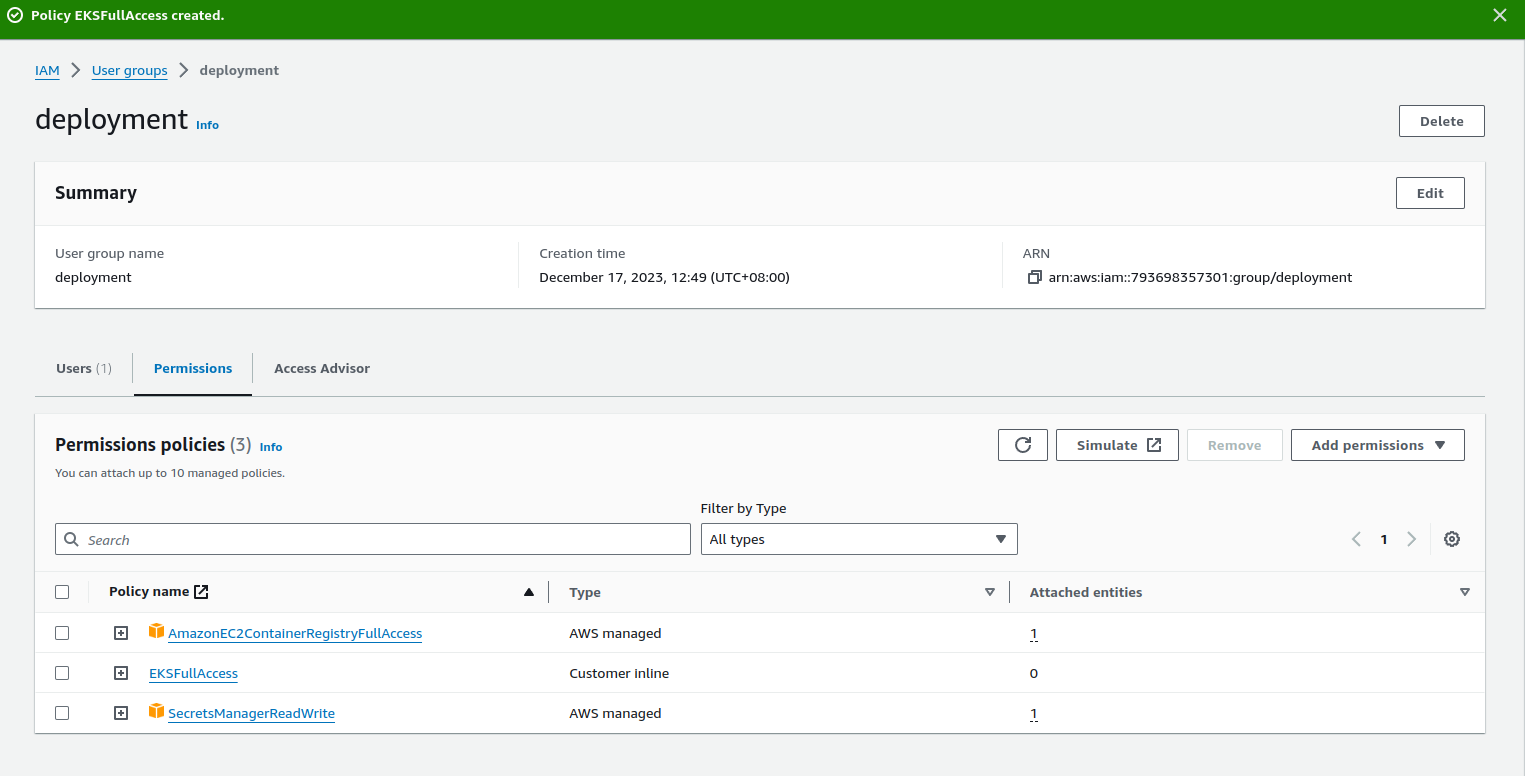Tick the EKSFullAccess policy checkbox
This screenshot has width=1525, height=776.
point(62,673)
